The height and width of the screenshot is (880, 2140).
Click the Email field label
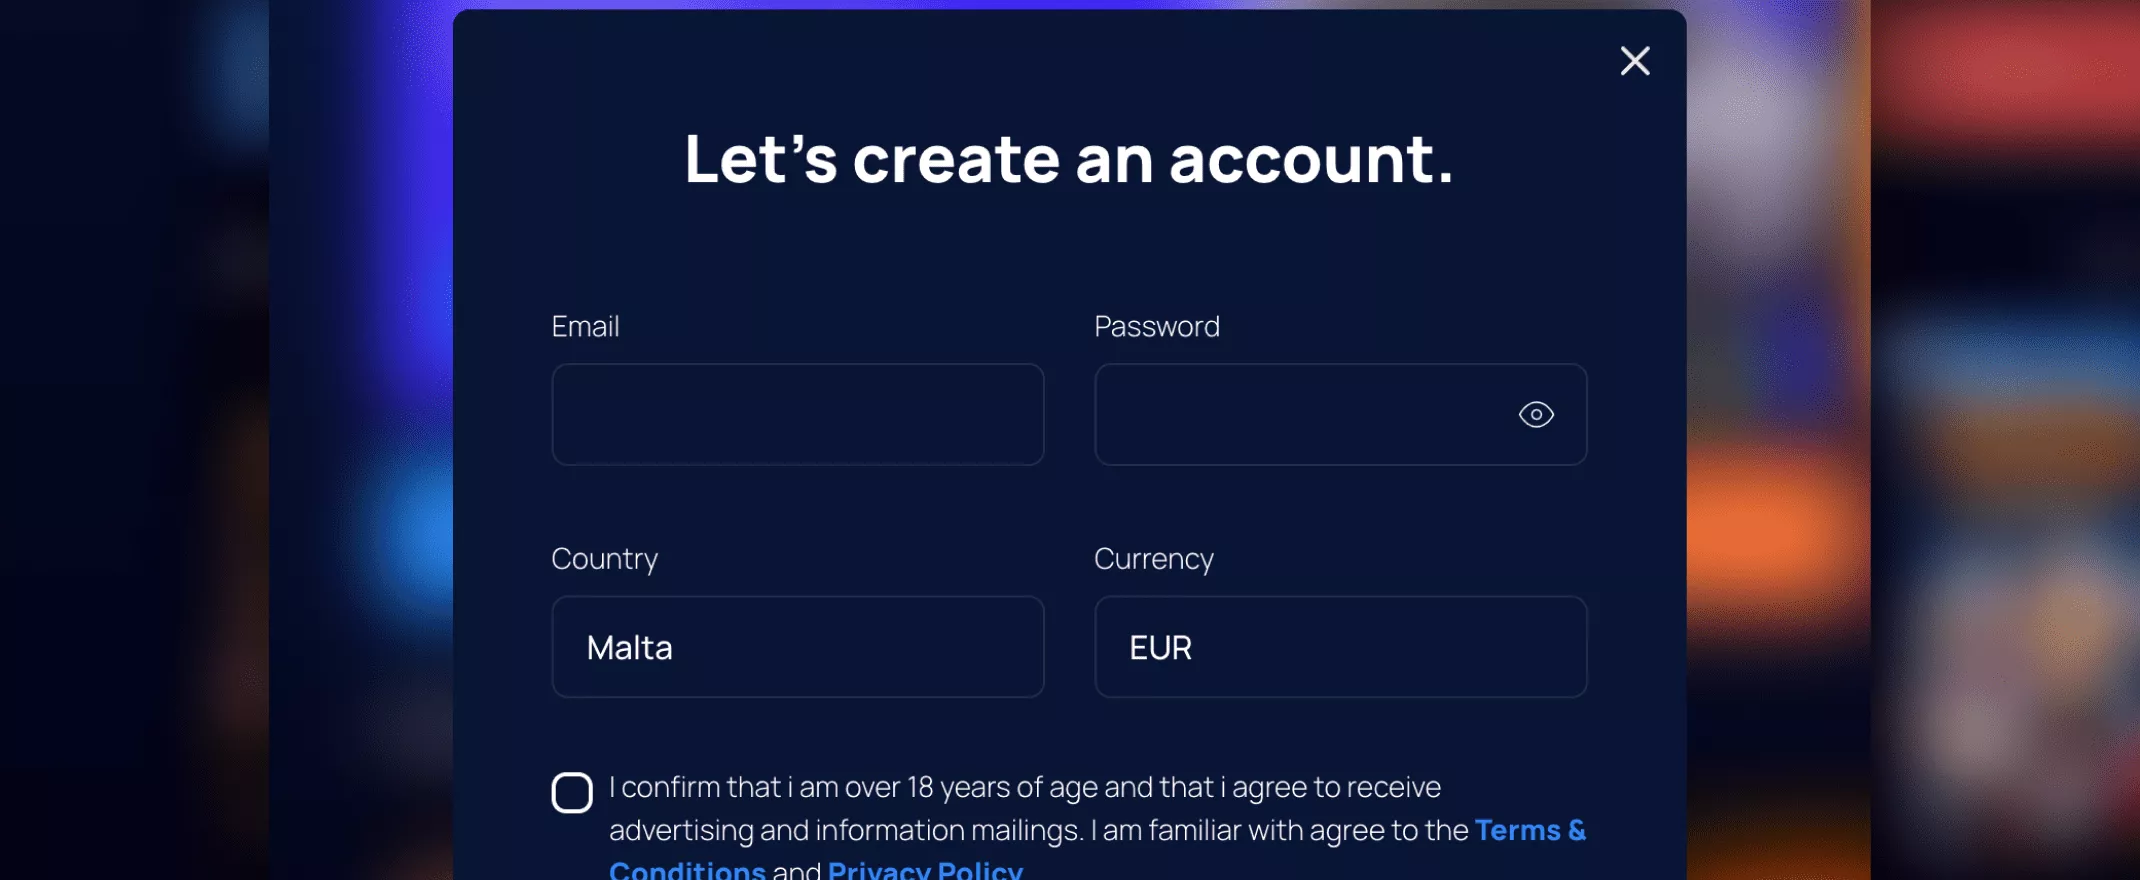pyautogui.click(x=585, y=326)
